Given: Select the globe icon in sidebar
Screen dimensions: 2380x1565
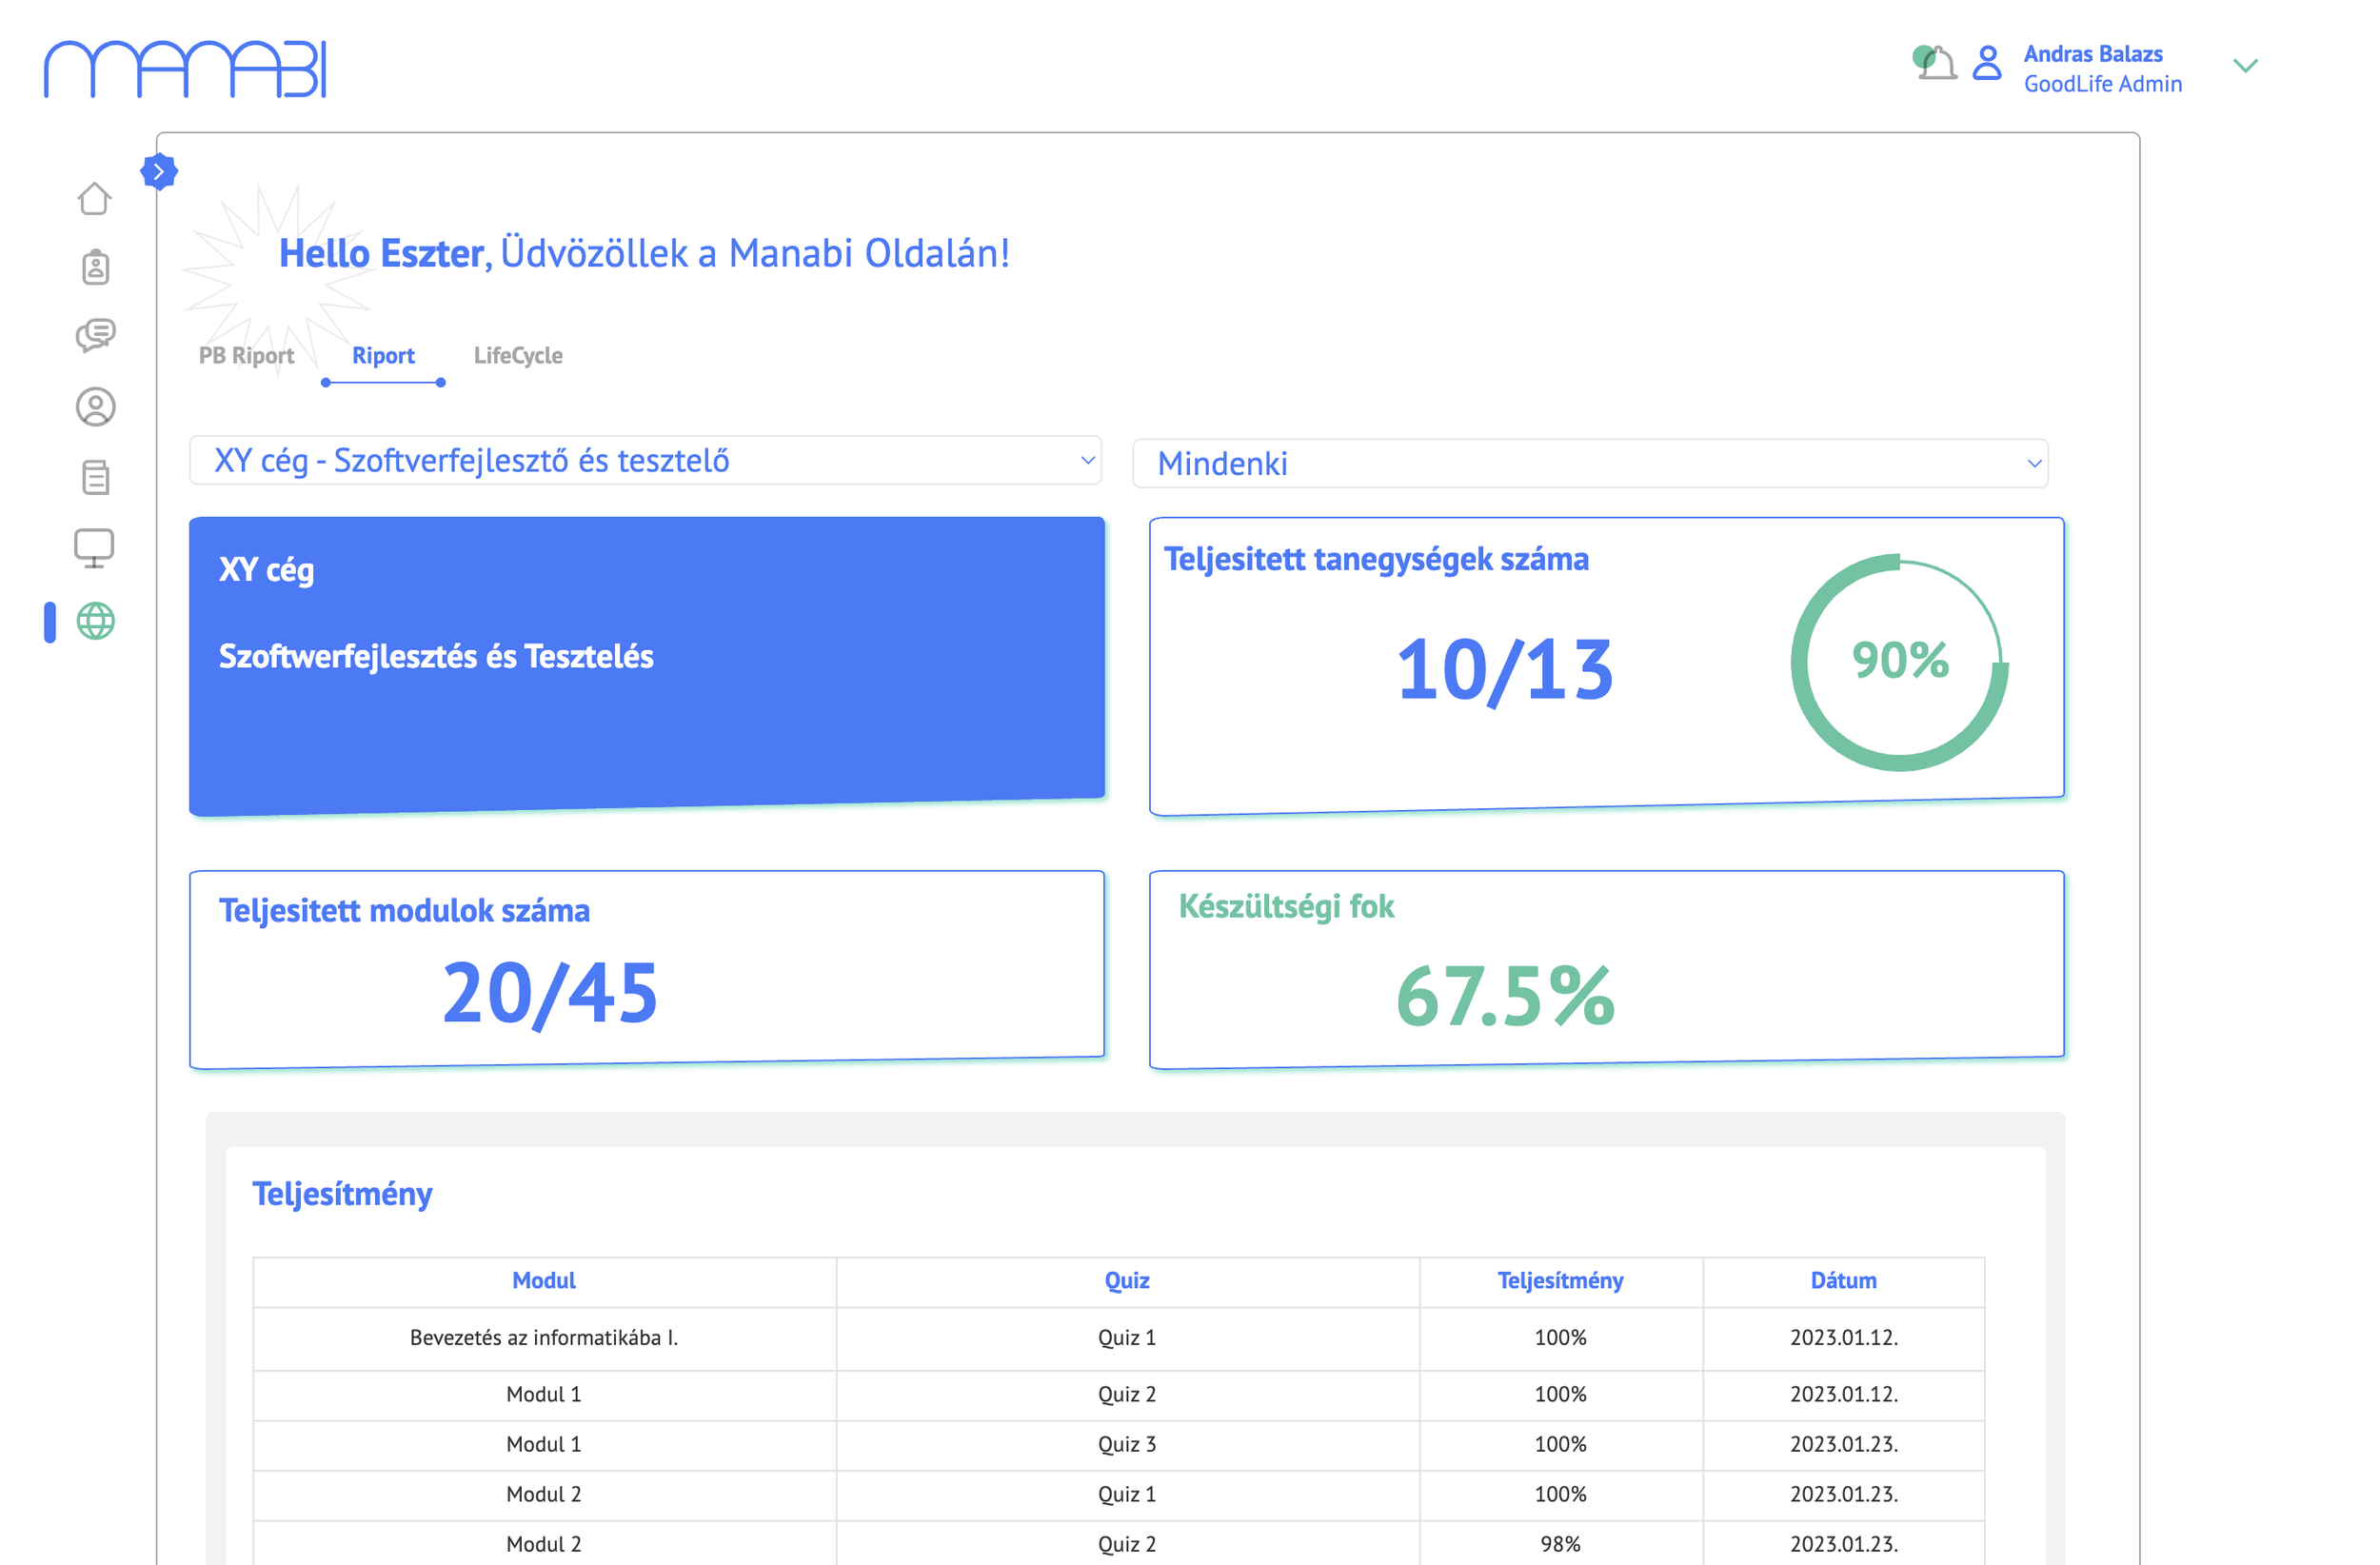Looking at the screenshot, I should (95, 621).
